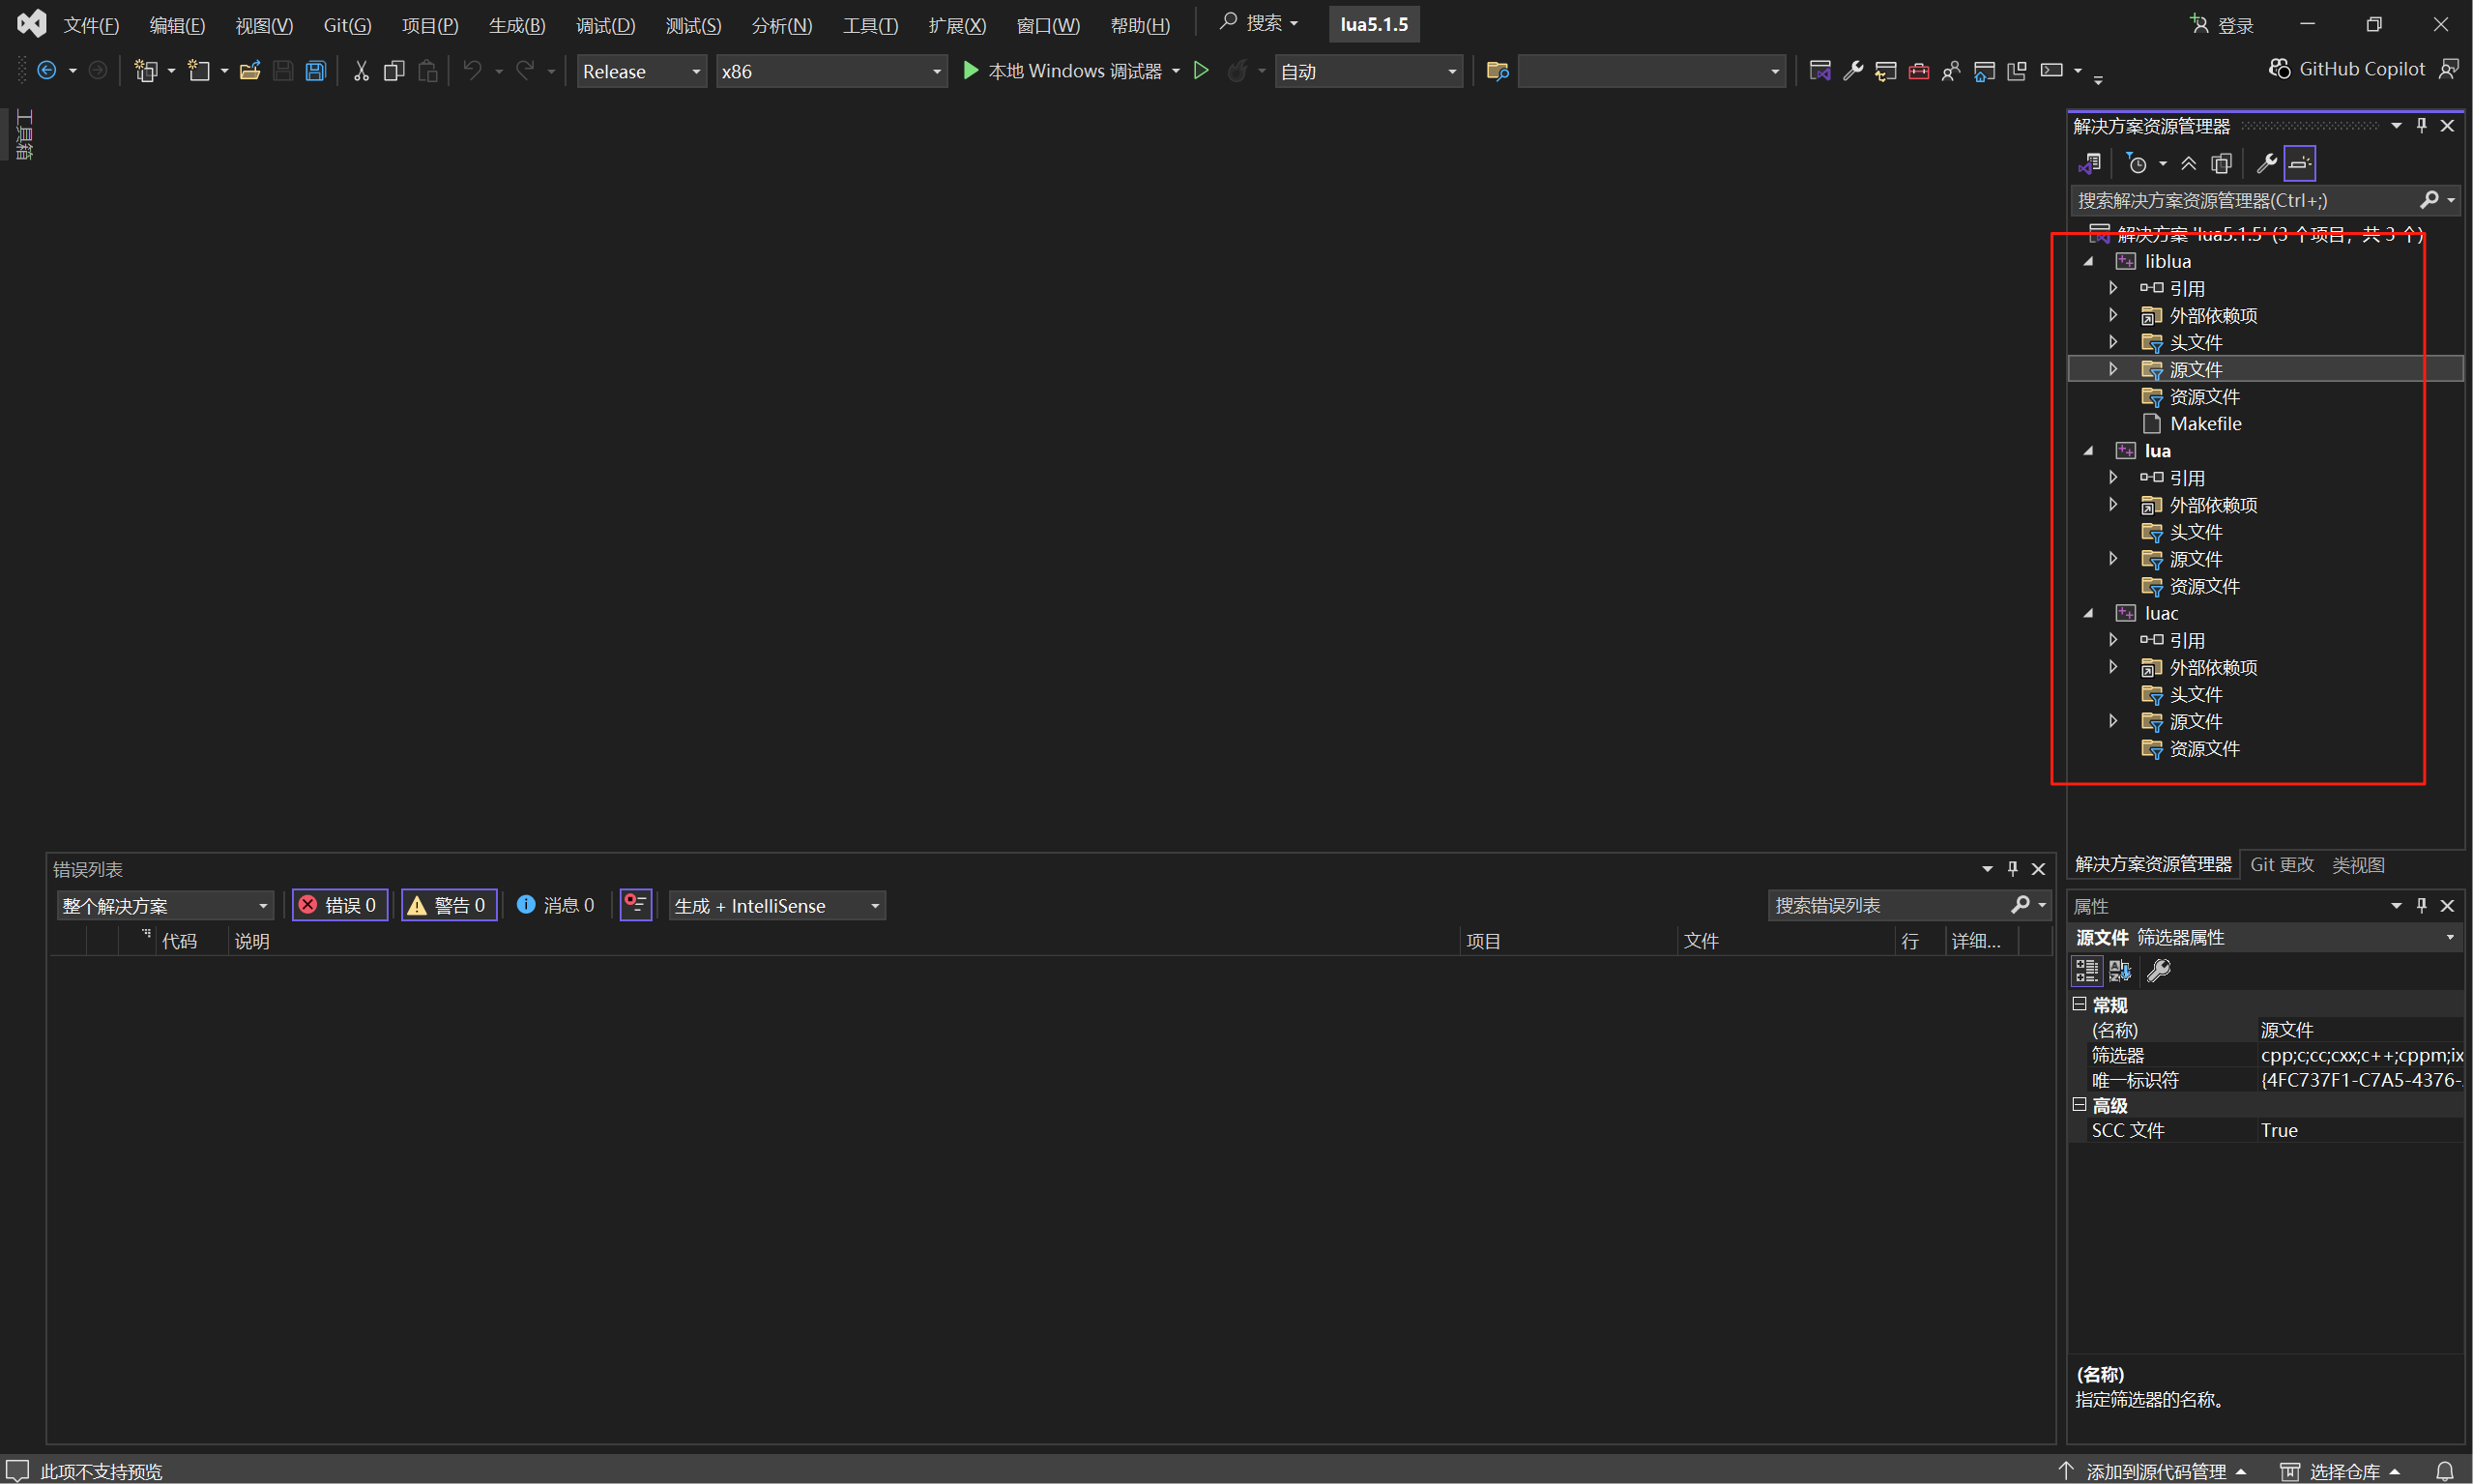
Task: Toggle the Errors 0 filter button
Action: (340, 905)
